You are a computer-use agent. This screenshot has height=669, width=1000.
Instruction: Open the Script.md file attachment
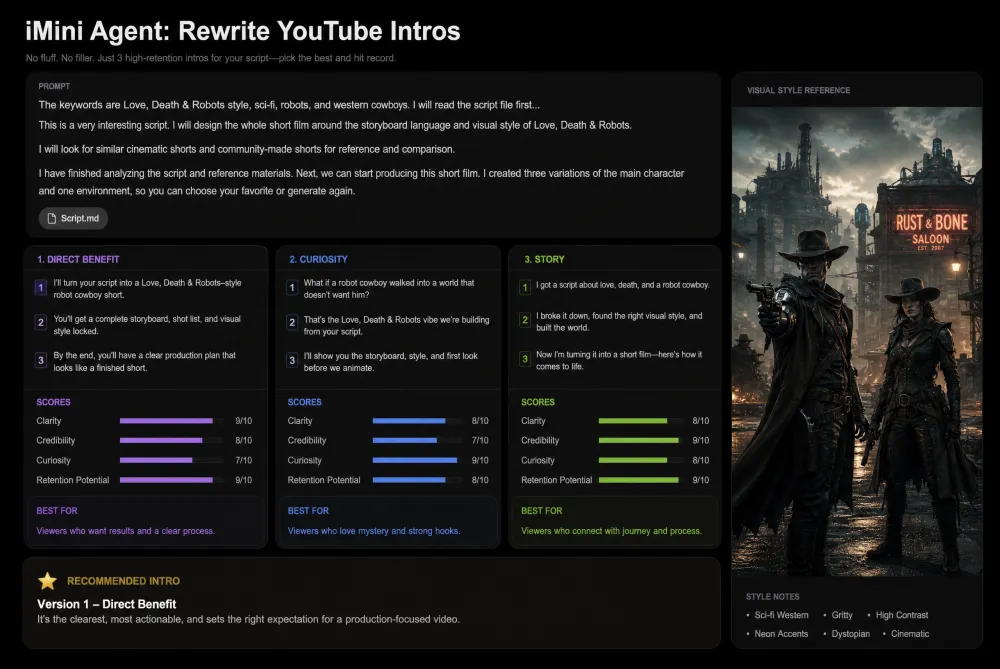(x=73, y=218)
